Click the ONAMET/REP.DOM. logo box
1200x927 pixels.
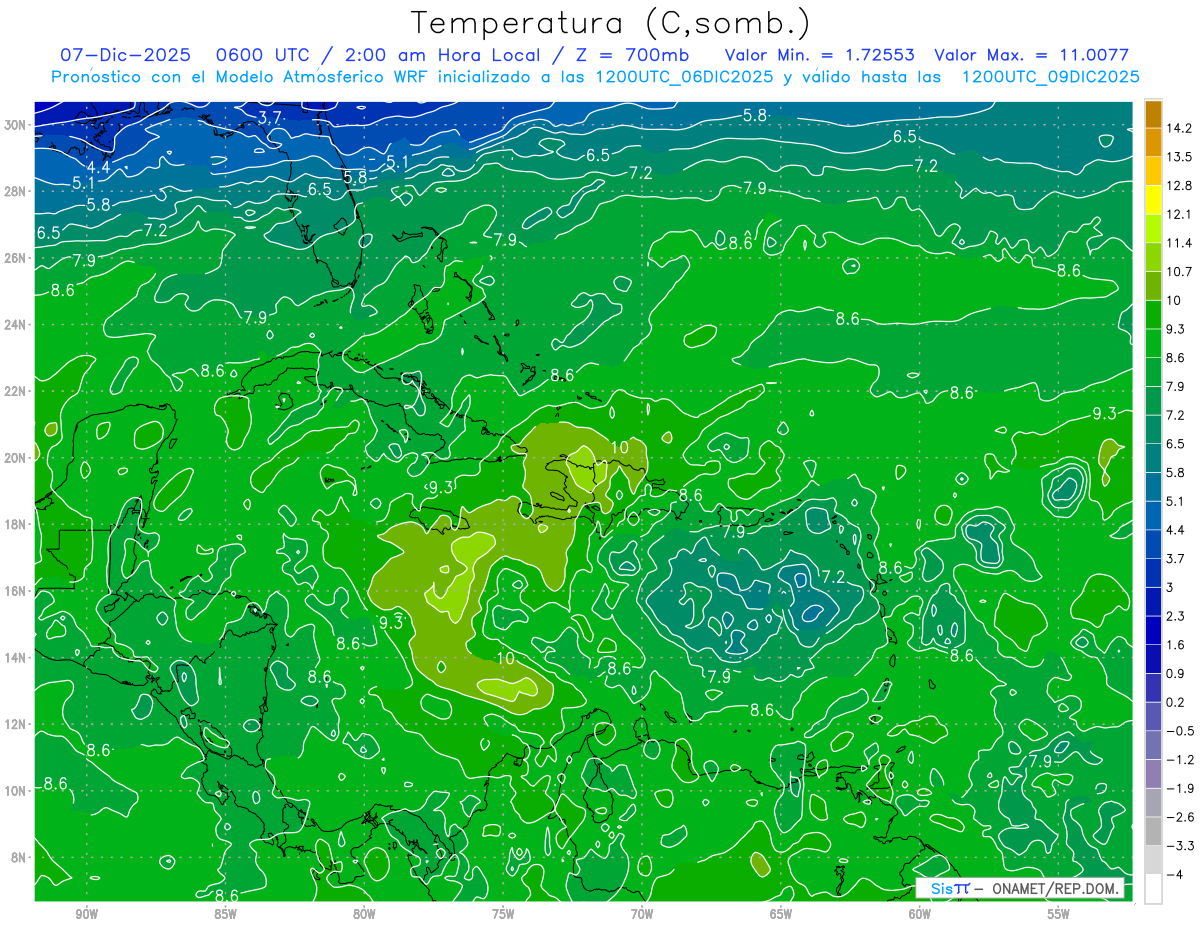pyautogui.click(x=1022, y=889)
